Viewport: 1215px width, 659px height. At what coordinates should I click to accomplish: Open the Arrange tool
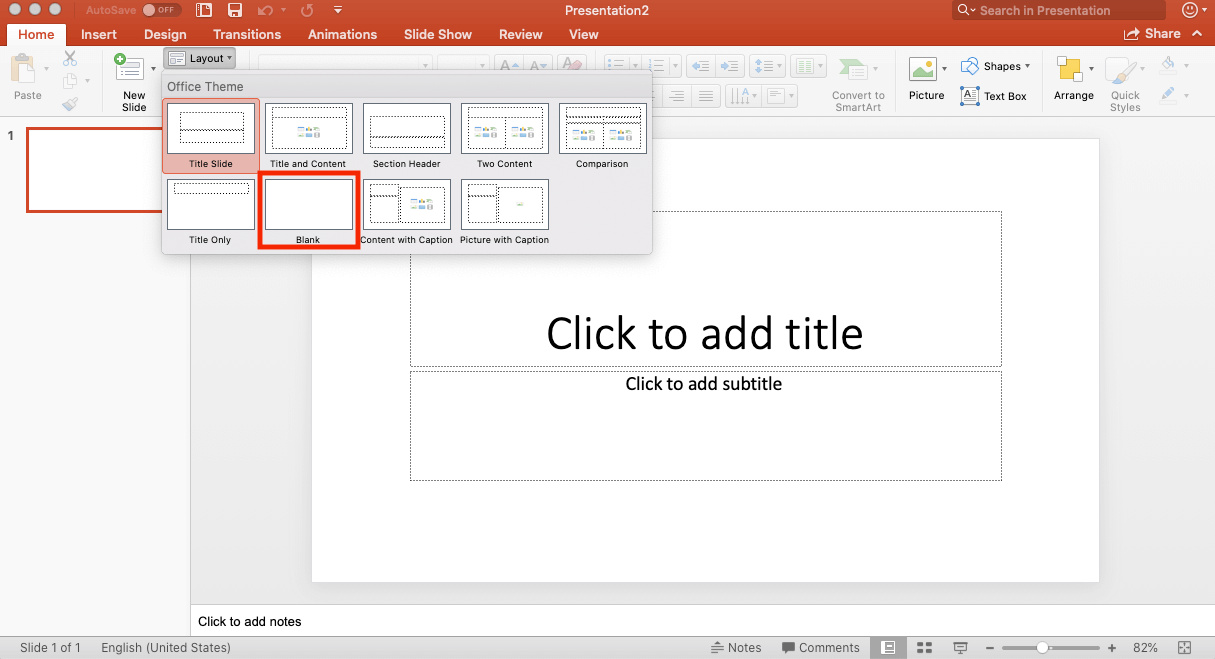coord(1073,79)
